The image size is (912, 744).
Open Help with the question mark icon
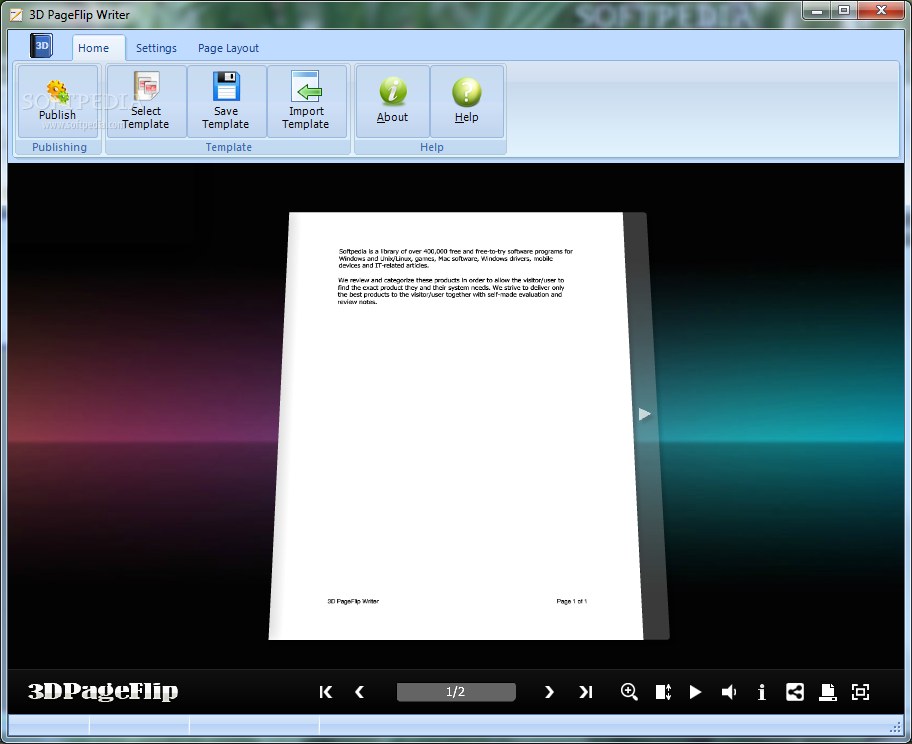[x=466, y=101]
